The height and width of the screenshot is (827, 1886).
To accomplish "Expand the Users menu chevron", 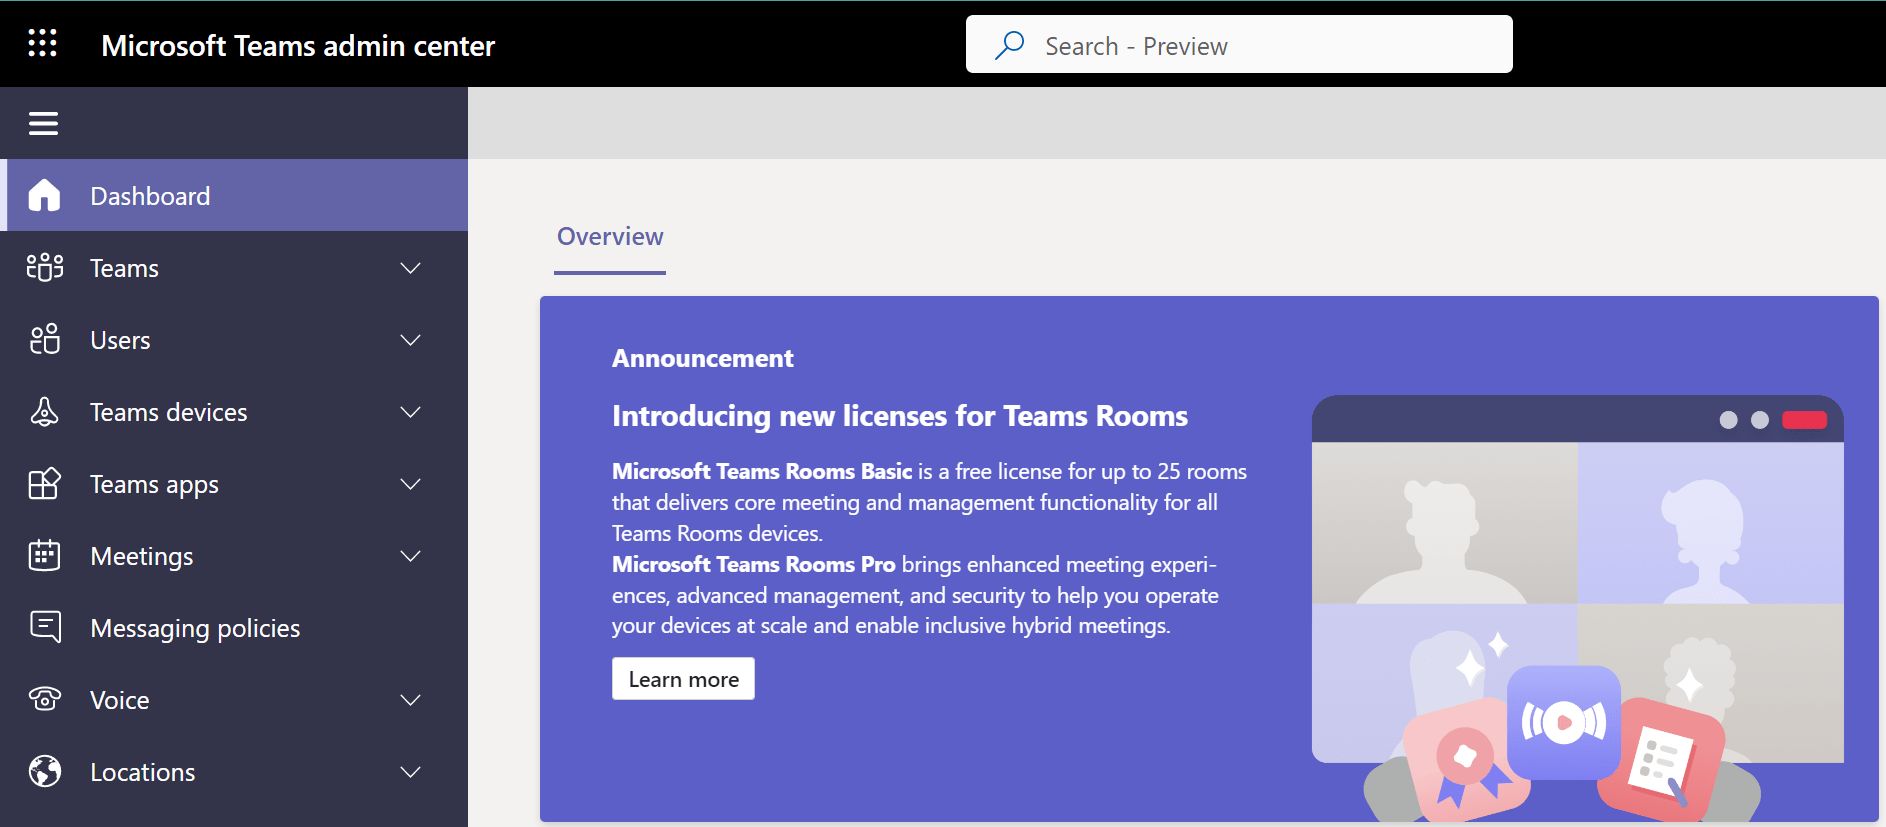I will 410,340.
